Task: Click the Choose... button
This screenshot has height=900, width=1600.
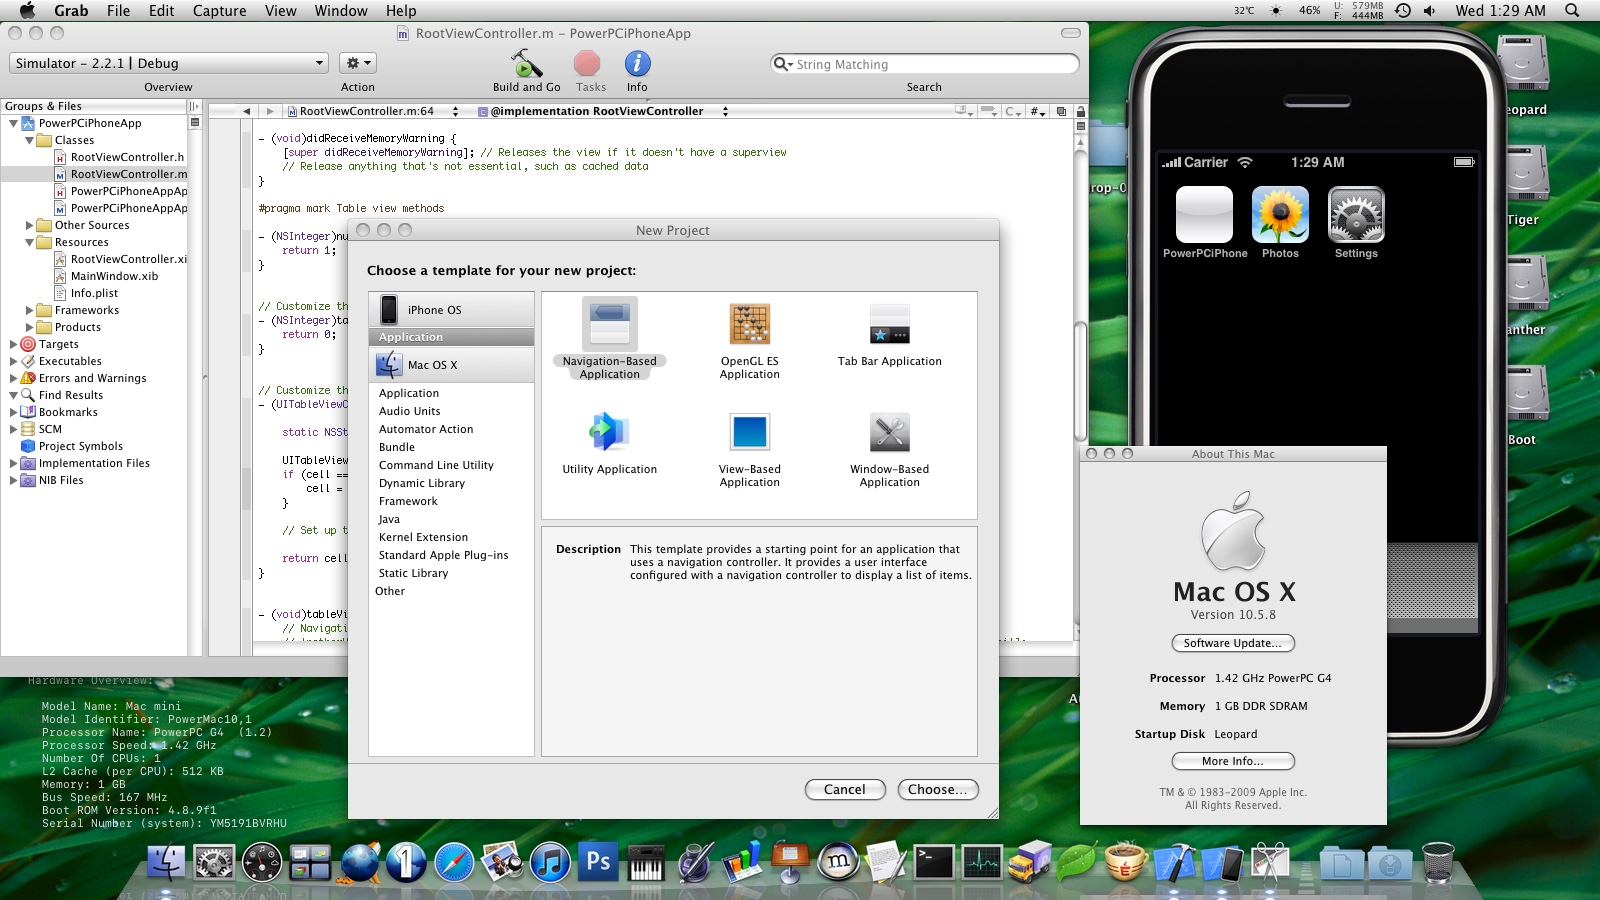Action: [938, 789]
